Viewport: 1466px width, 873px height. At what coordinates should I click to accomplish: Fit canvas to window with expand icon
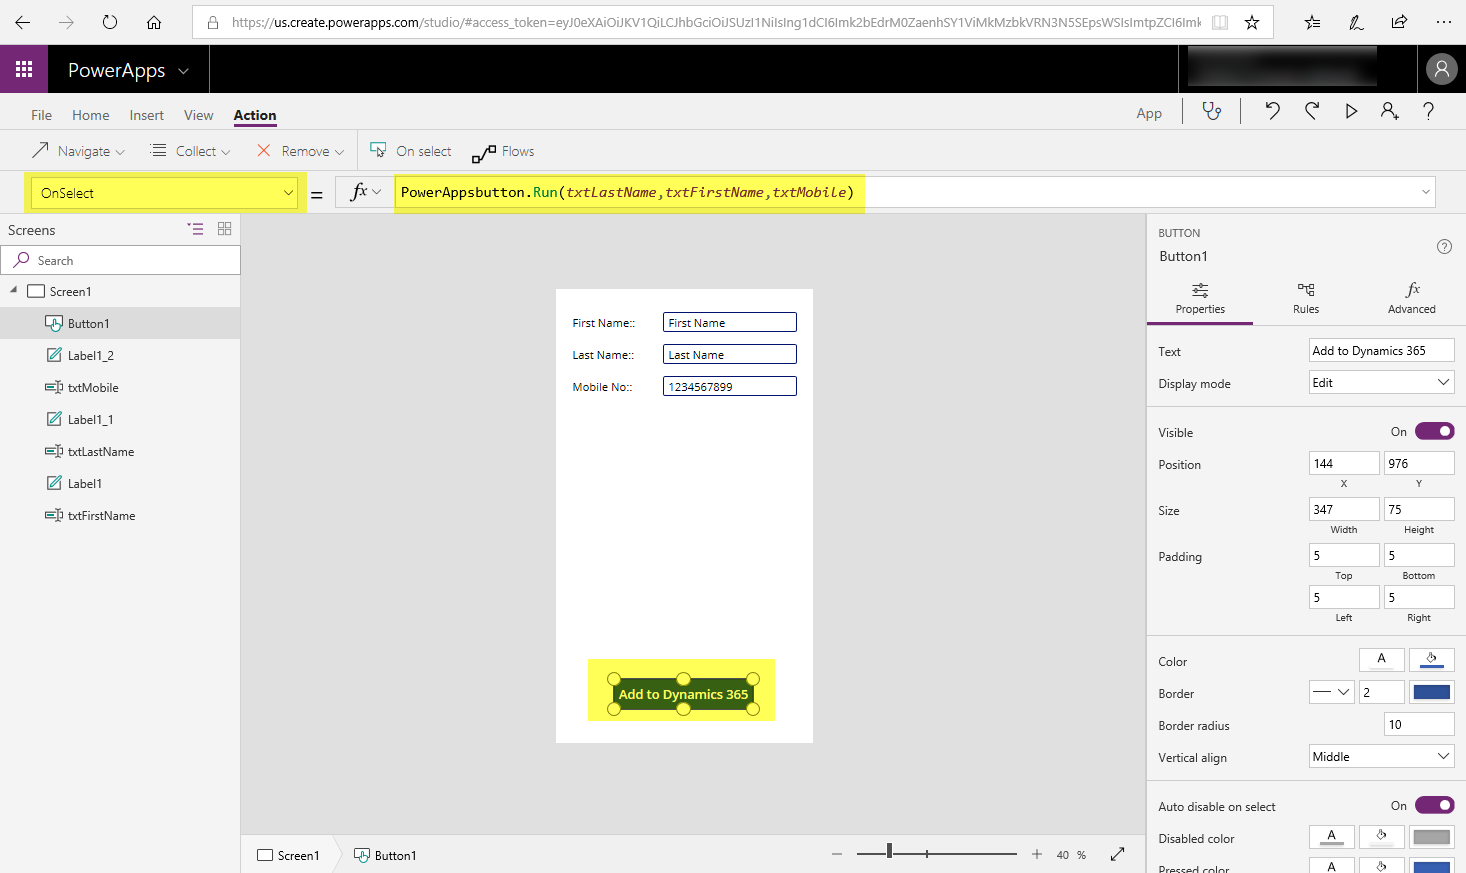click(1117, 854)
